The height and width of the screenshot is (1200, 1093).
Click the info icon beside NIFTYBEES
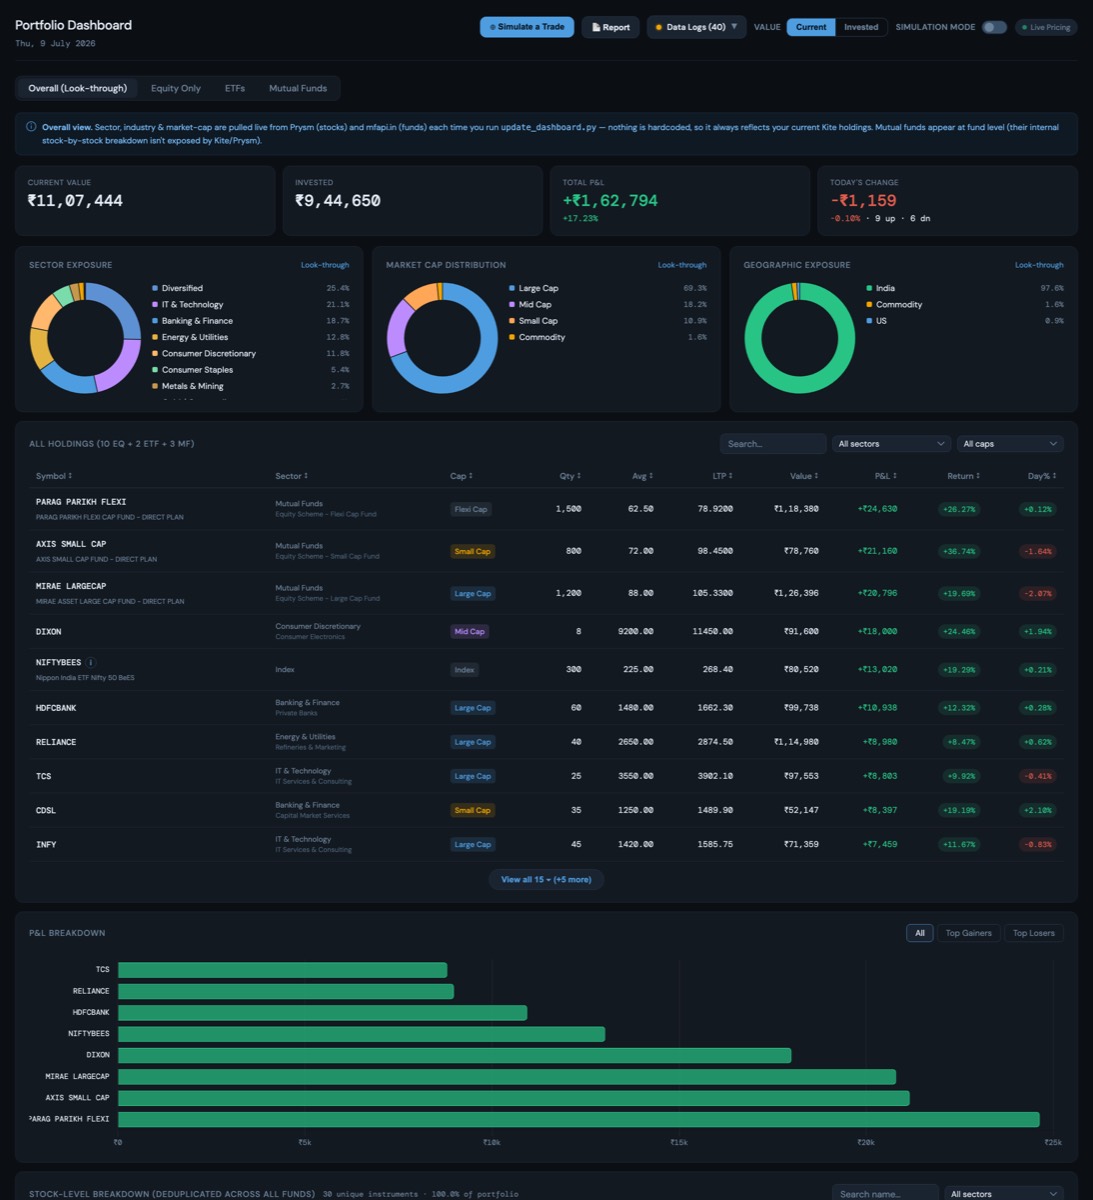tap(91, 662)
